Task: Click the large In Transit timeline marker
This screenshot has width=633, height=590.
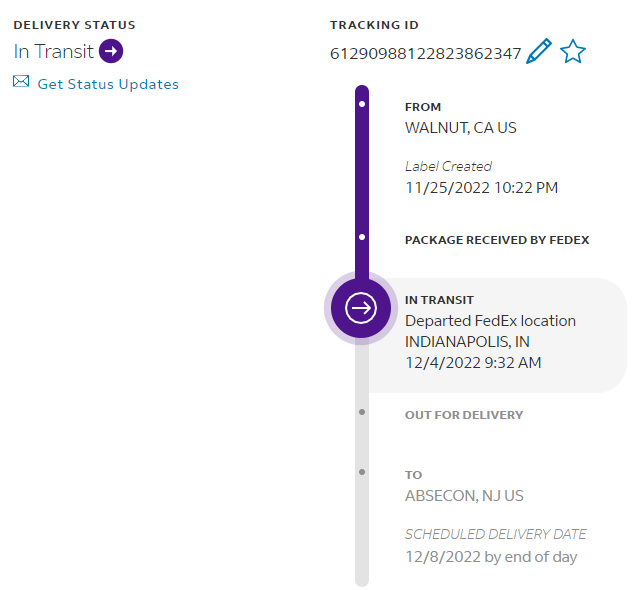Action: [360, 308]
